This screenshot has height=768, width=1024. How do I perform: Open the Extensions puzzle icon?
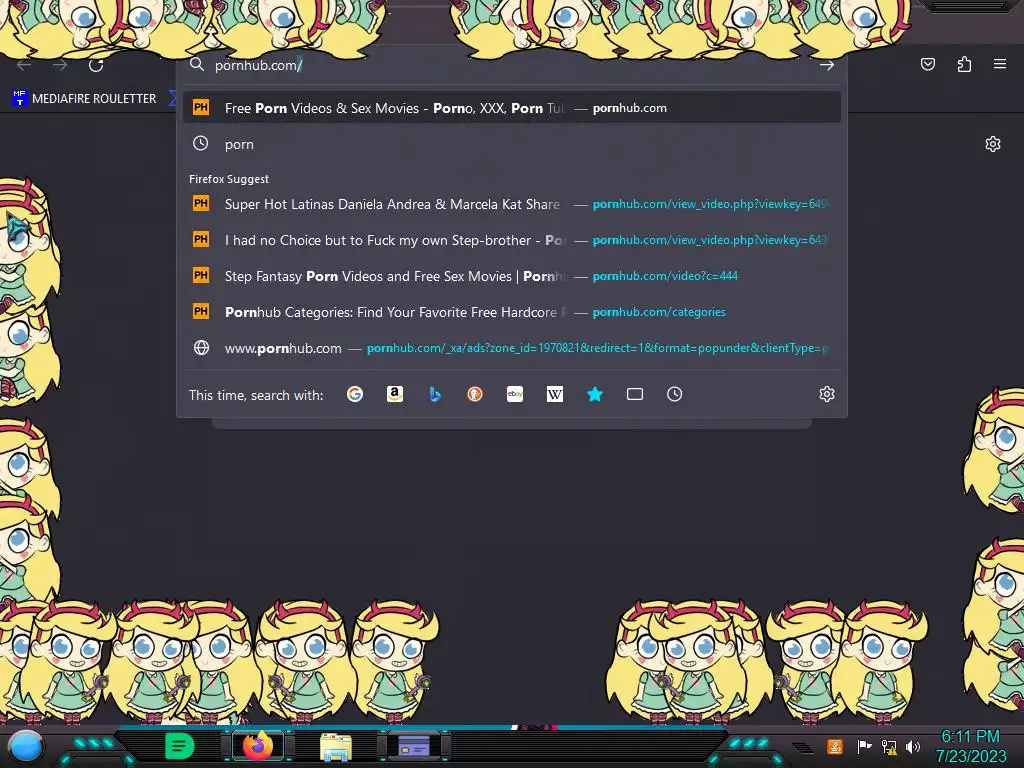(964, 64)
